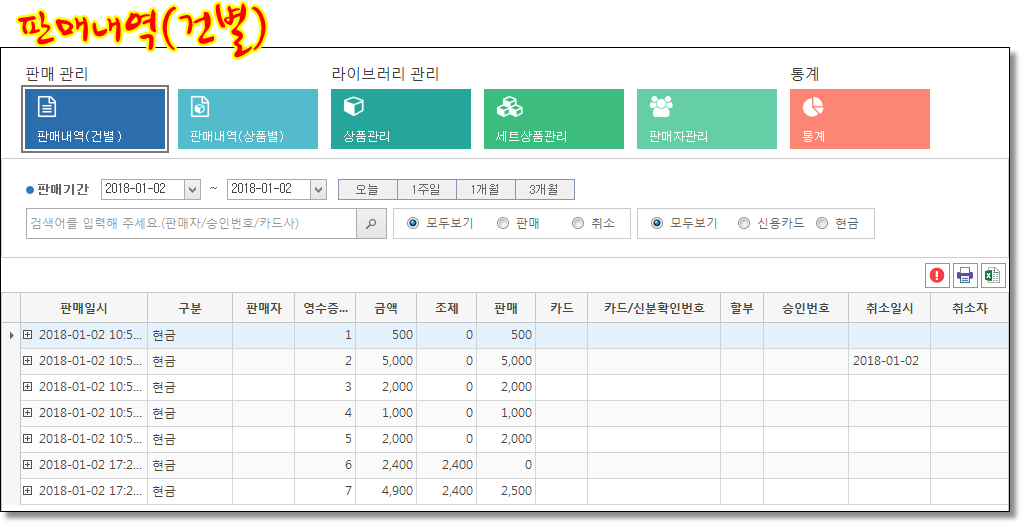1022x524 pixels.
Task: Click the red alert icon above table
Action: (938, 276)
